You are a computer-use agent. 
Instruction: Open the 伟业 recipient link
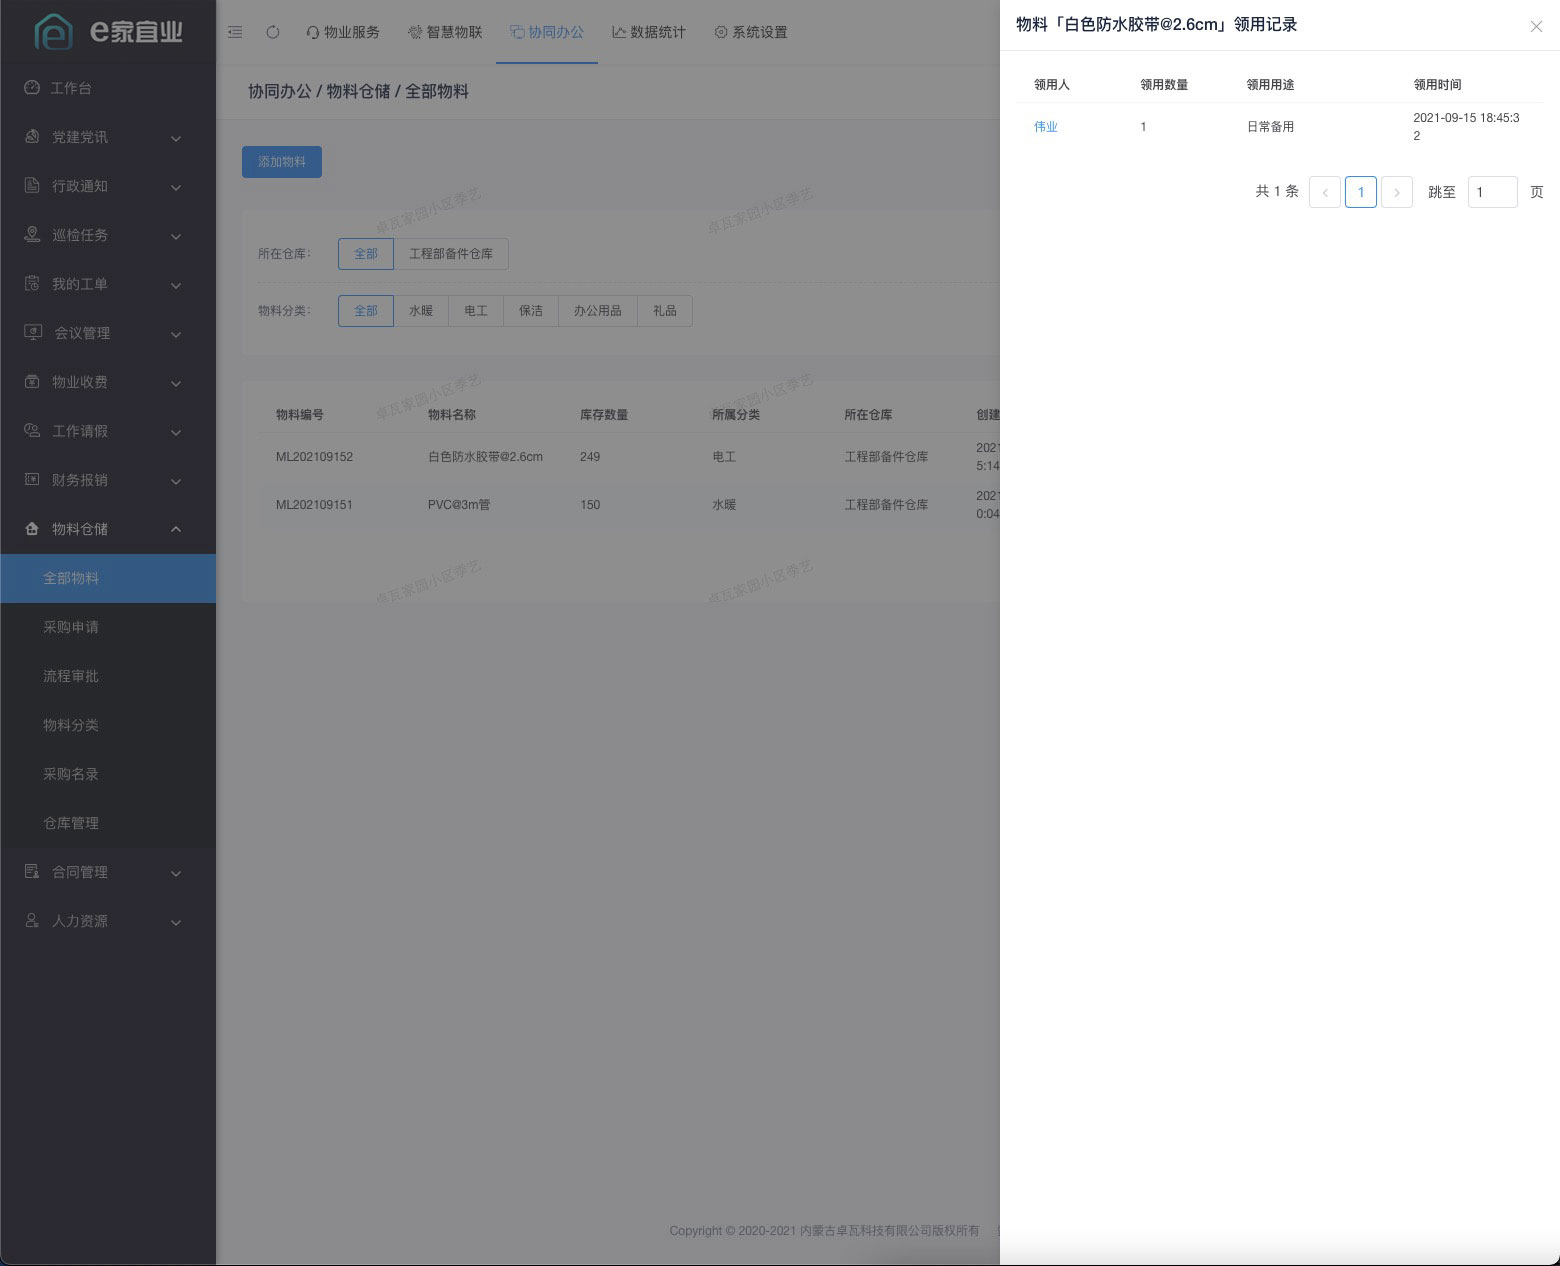pos(1046,126)
